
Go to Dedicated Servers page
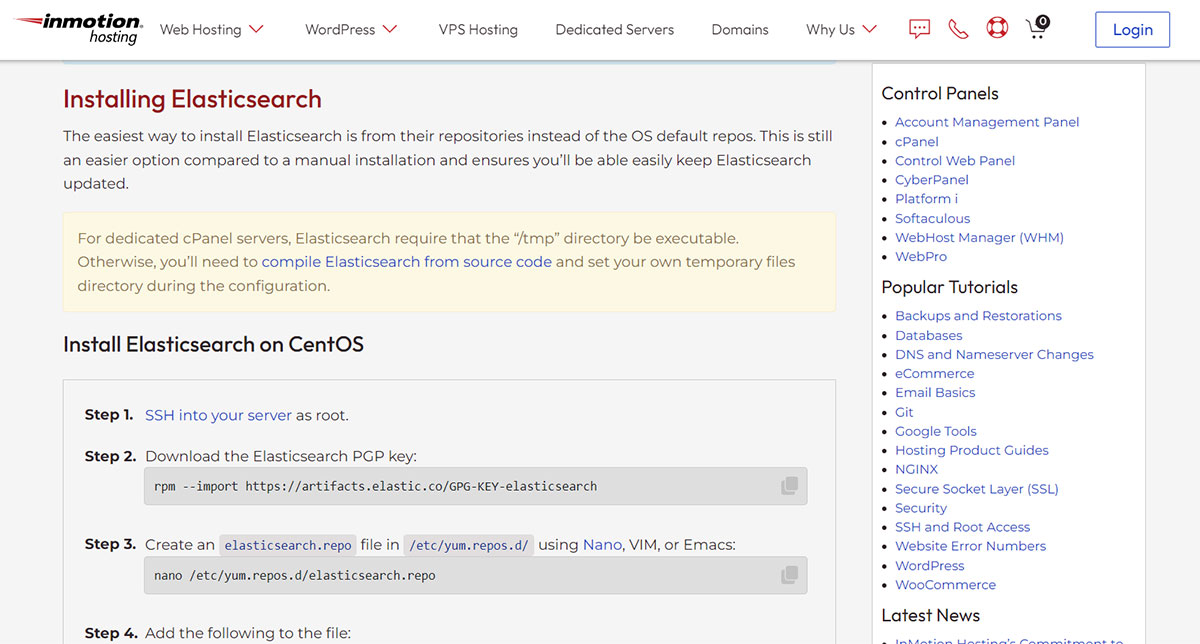point(615,30)
